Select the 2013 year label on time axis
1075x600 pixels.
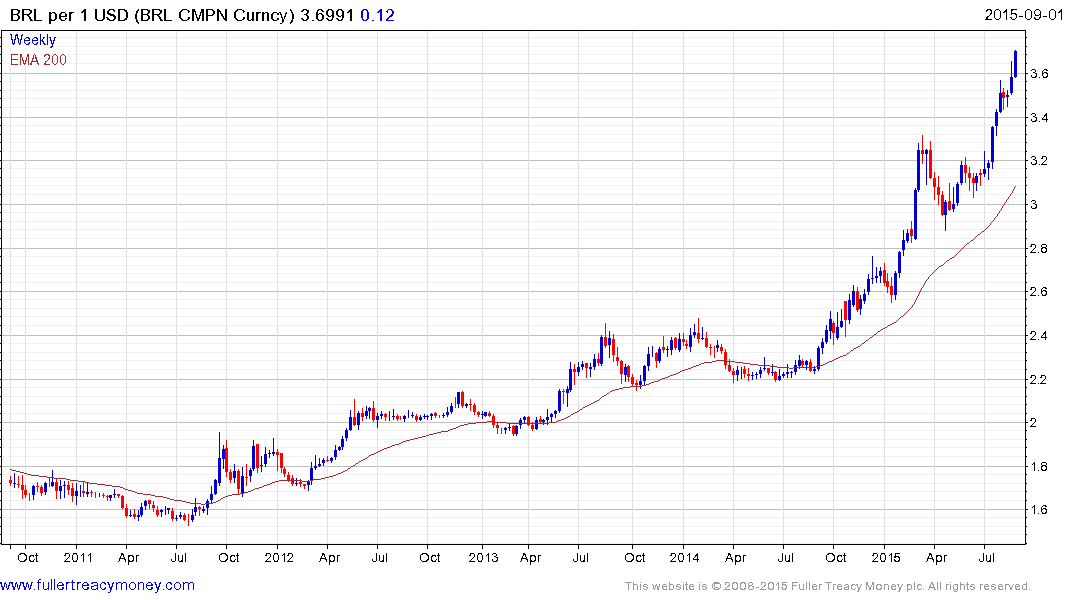click(x=483, y=557)
